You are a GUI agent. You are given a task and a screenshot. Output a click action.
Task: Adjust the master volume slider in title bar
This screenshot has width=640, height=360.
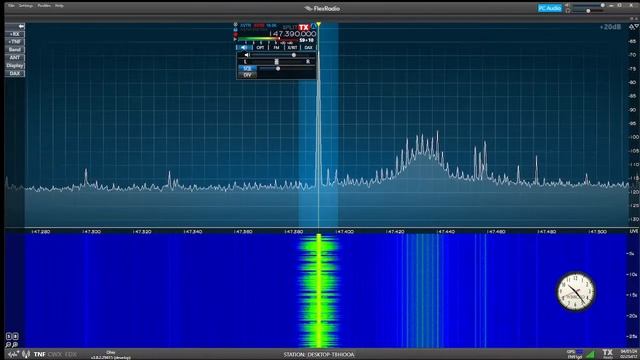(x=589, y=5)
